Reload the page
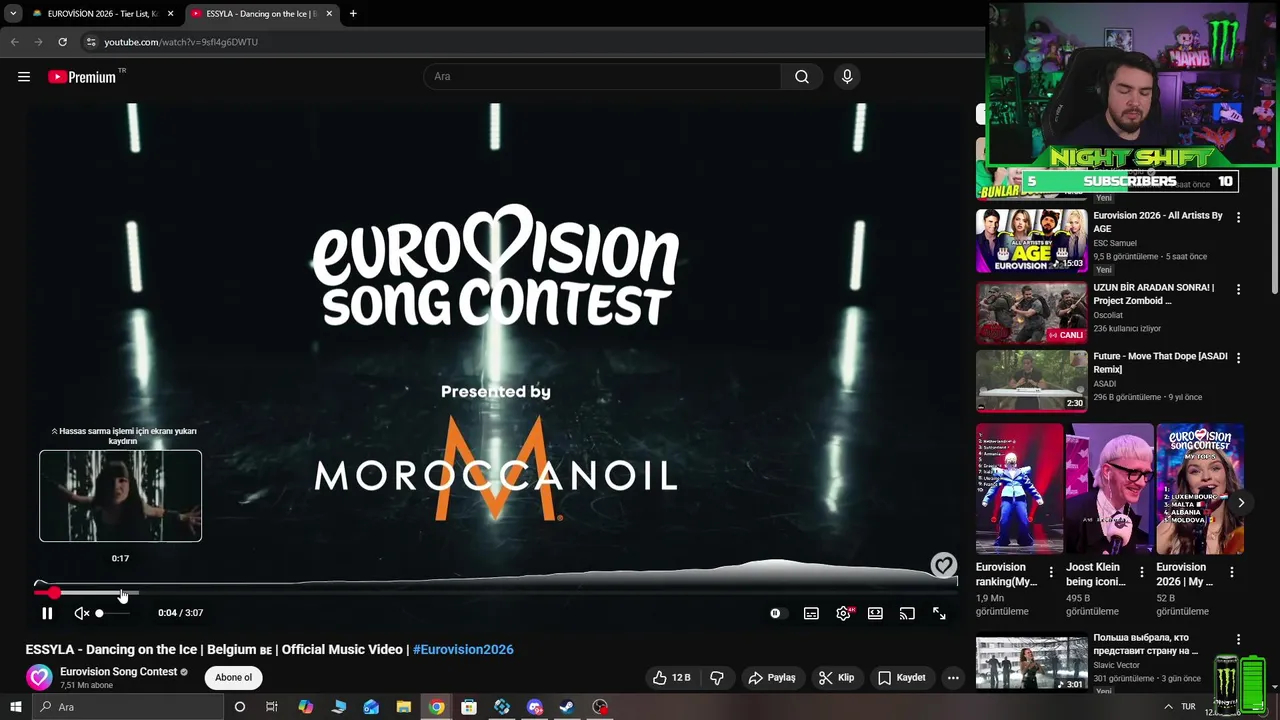Viewport: 1280px width, 720px height. tap(62, 42)
